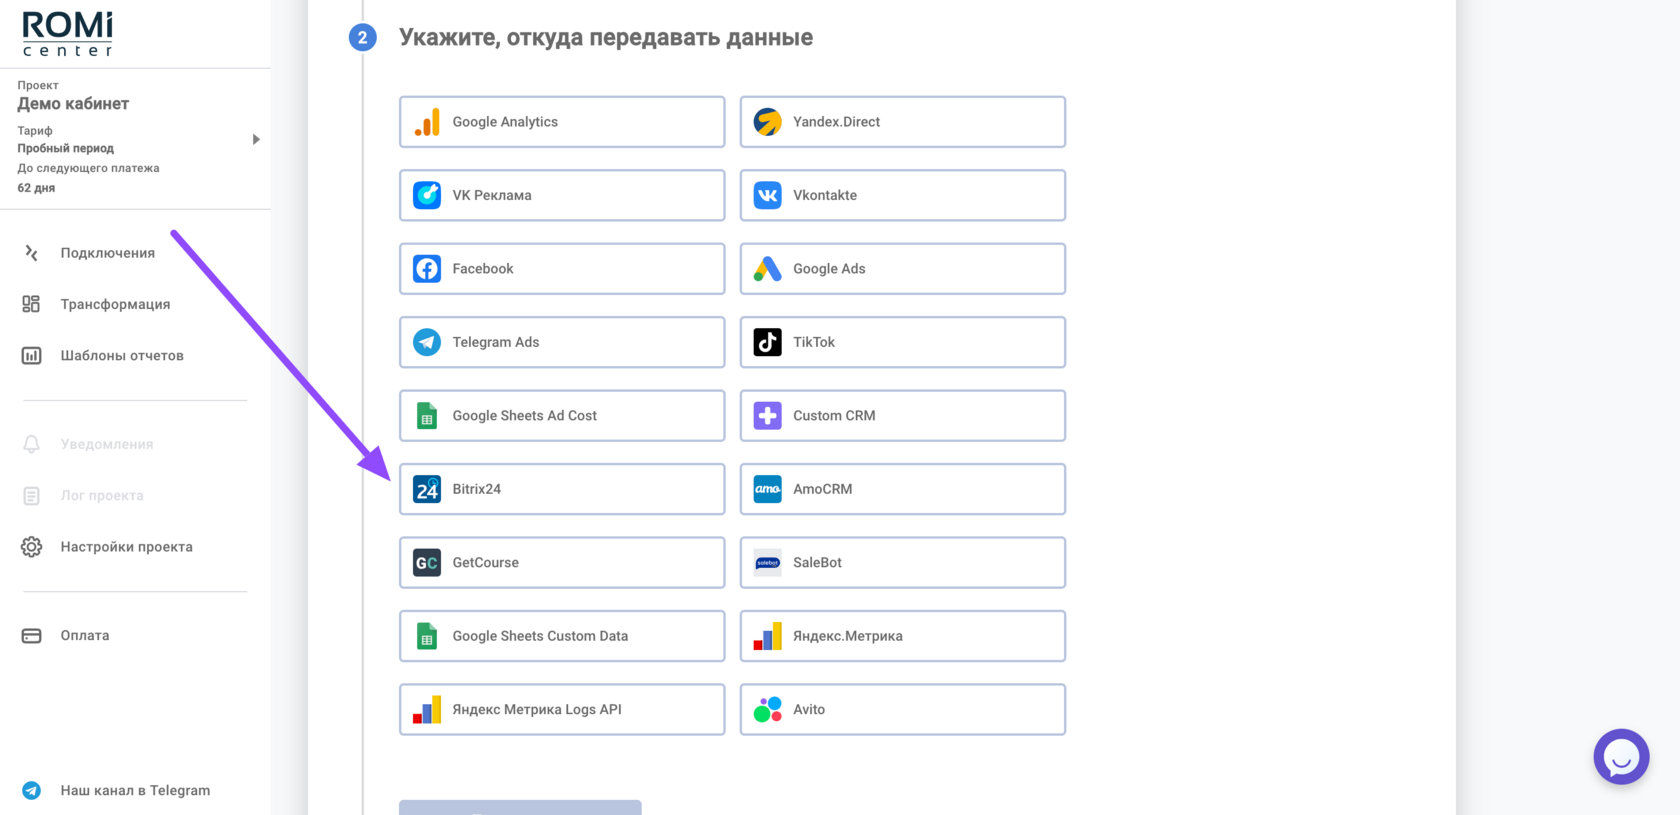Screen dimensions: 1680x815
Task: Open Подключения in the sidebar
Action: click(x=107, y=253)
